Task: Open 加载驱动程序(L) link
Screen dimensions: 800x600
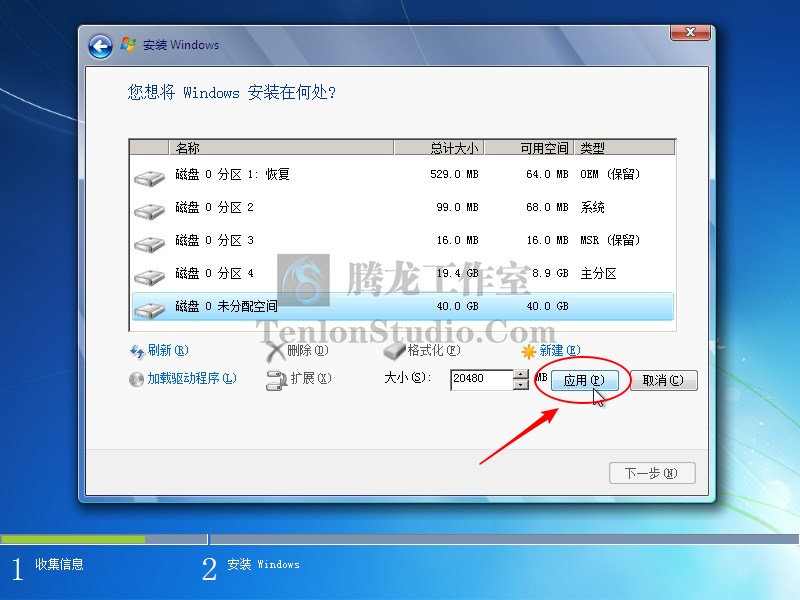Action: pyautogui.click(x=192, y=378)
